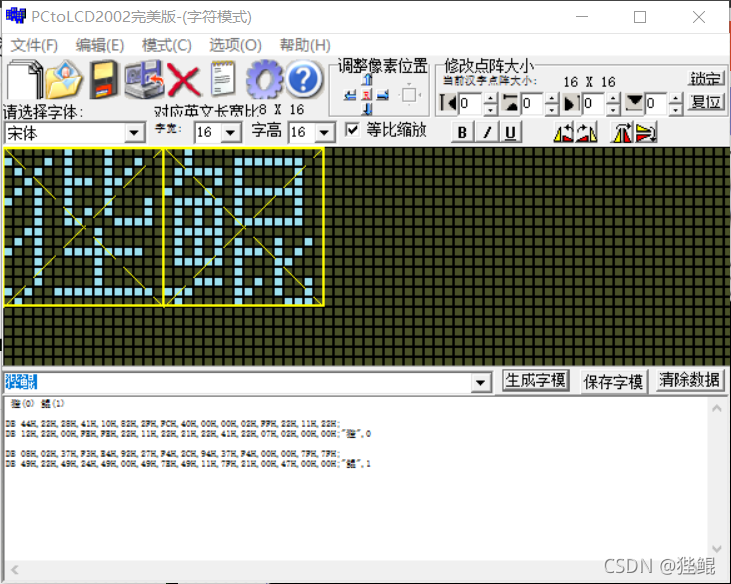Shift pixels left with the blue left arrow
Screen dimensions: 731x584
click(350, 96)
